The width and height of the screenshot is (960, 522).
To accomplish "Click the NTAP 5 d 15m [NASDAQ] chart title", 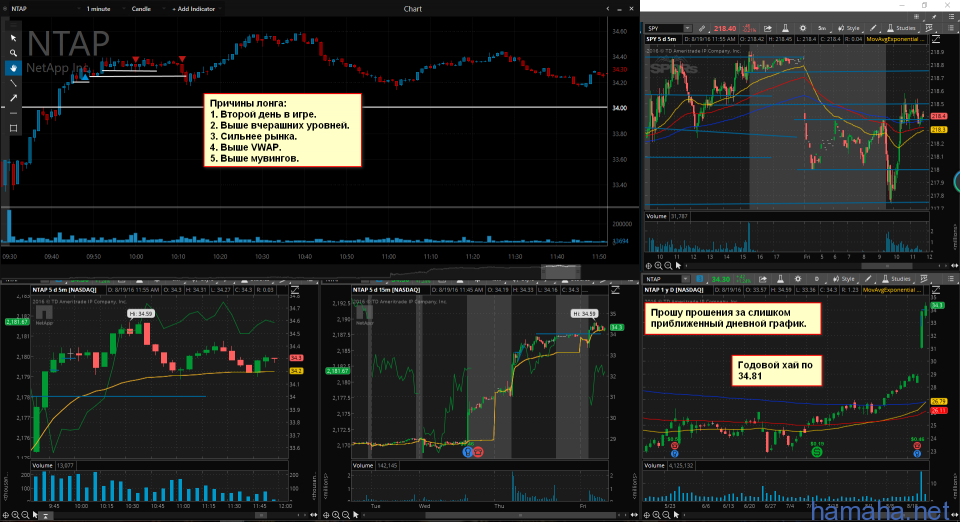I will pyautogui.click(x=386, y=290).
